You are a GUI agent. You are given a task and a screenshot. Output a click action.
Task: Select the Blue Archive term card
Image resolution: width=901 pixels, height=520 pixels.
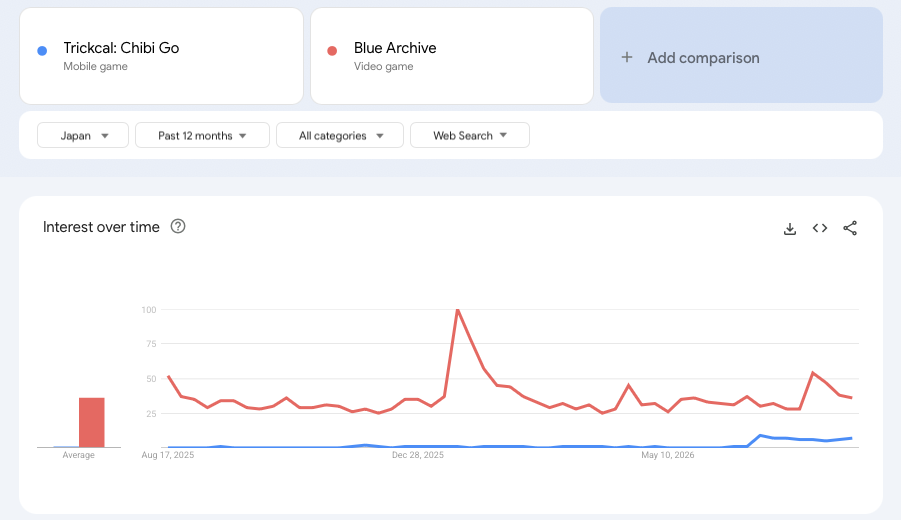[x=452, y=56]
